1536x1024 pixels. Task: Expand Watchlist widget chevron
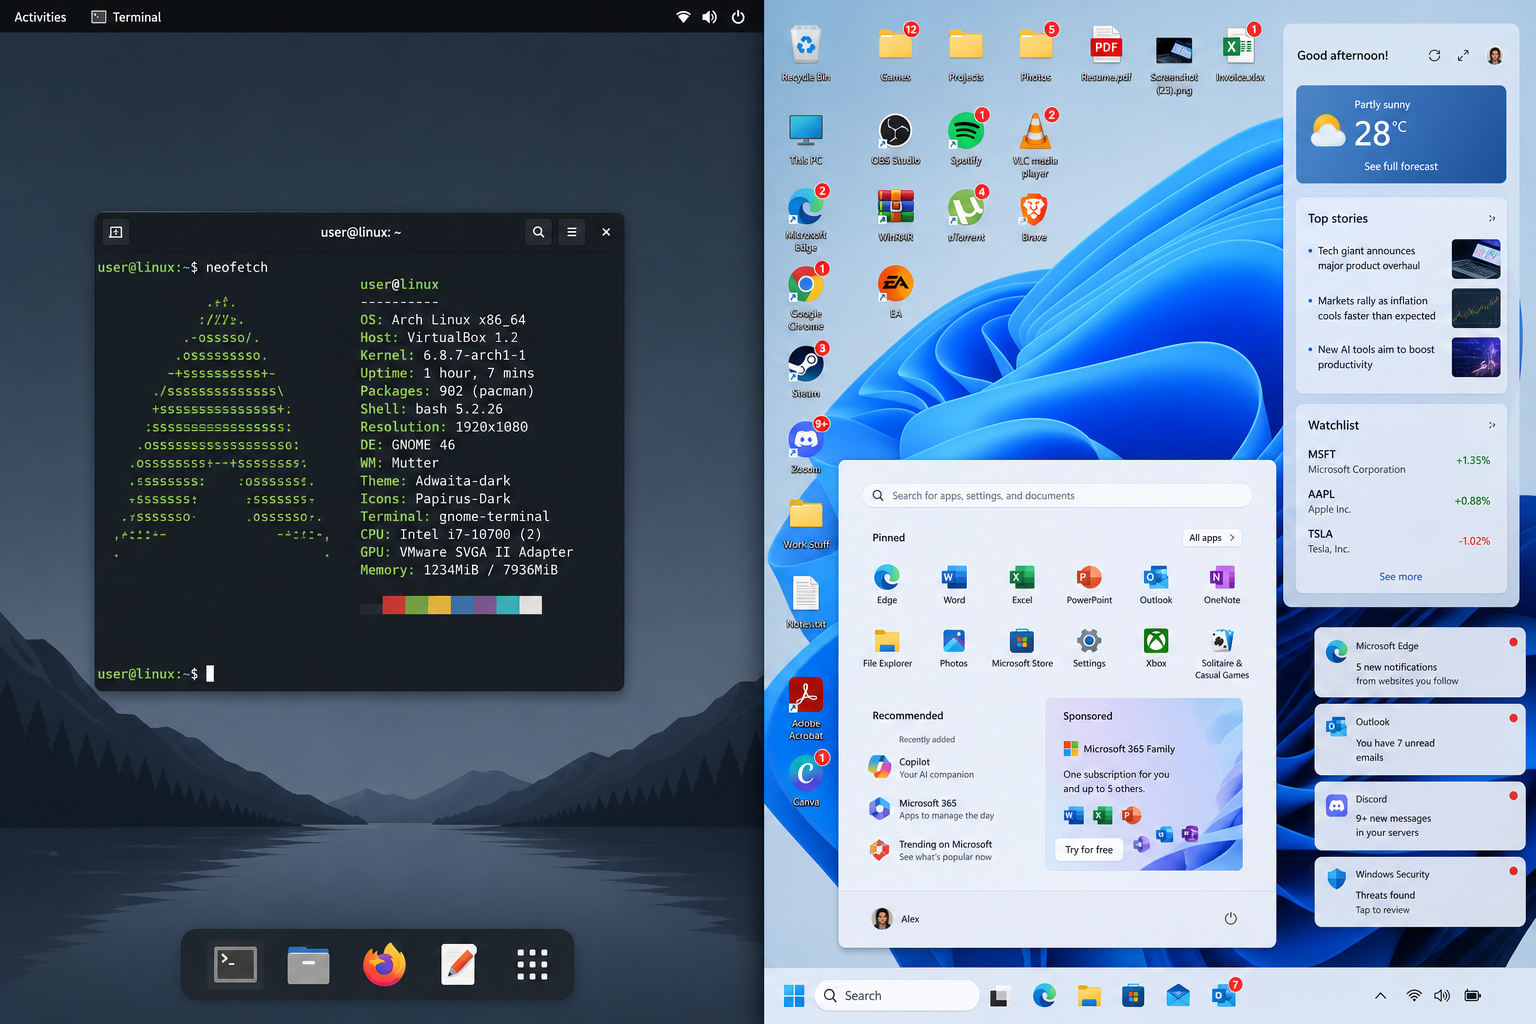tap(1492, 425)
